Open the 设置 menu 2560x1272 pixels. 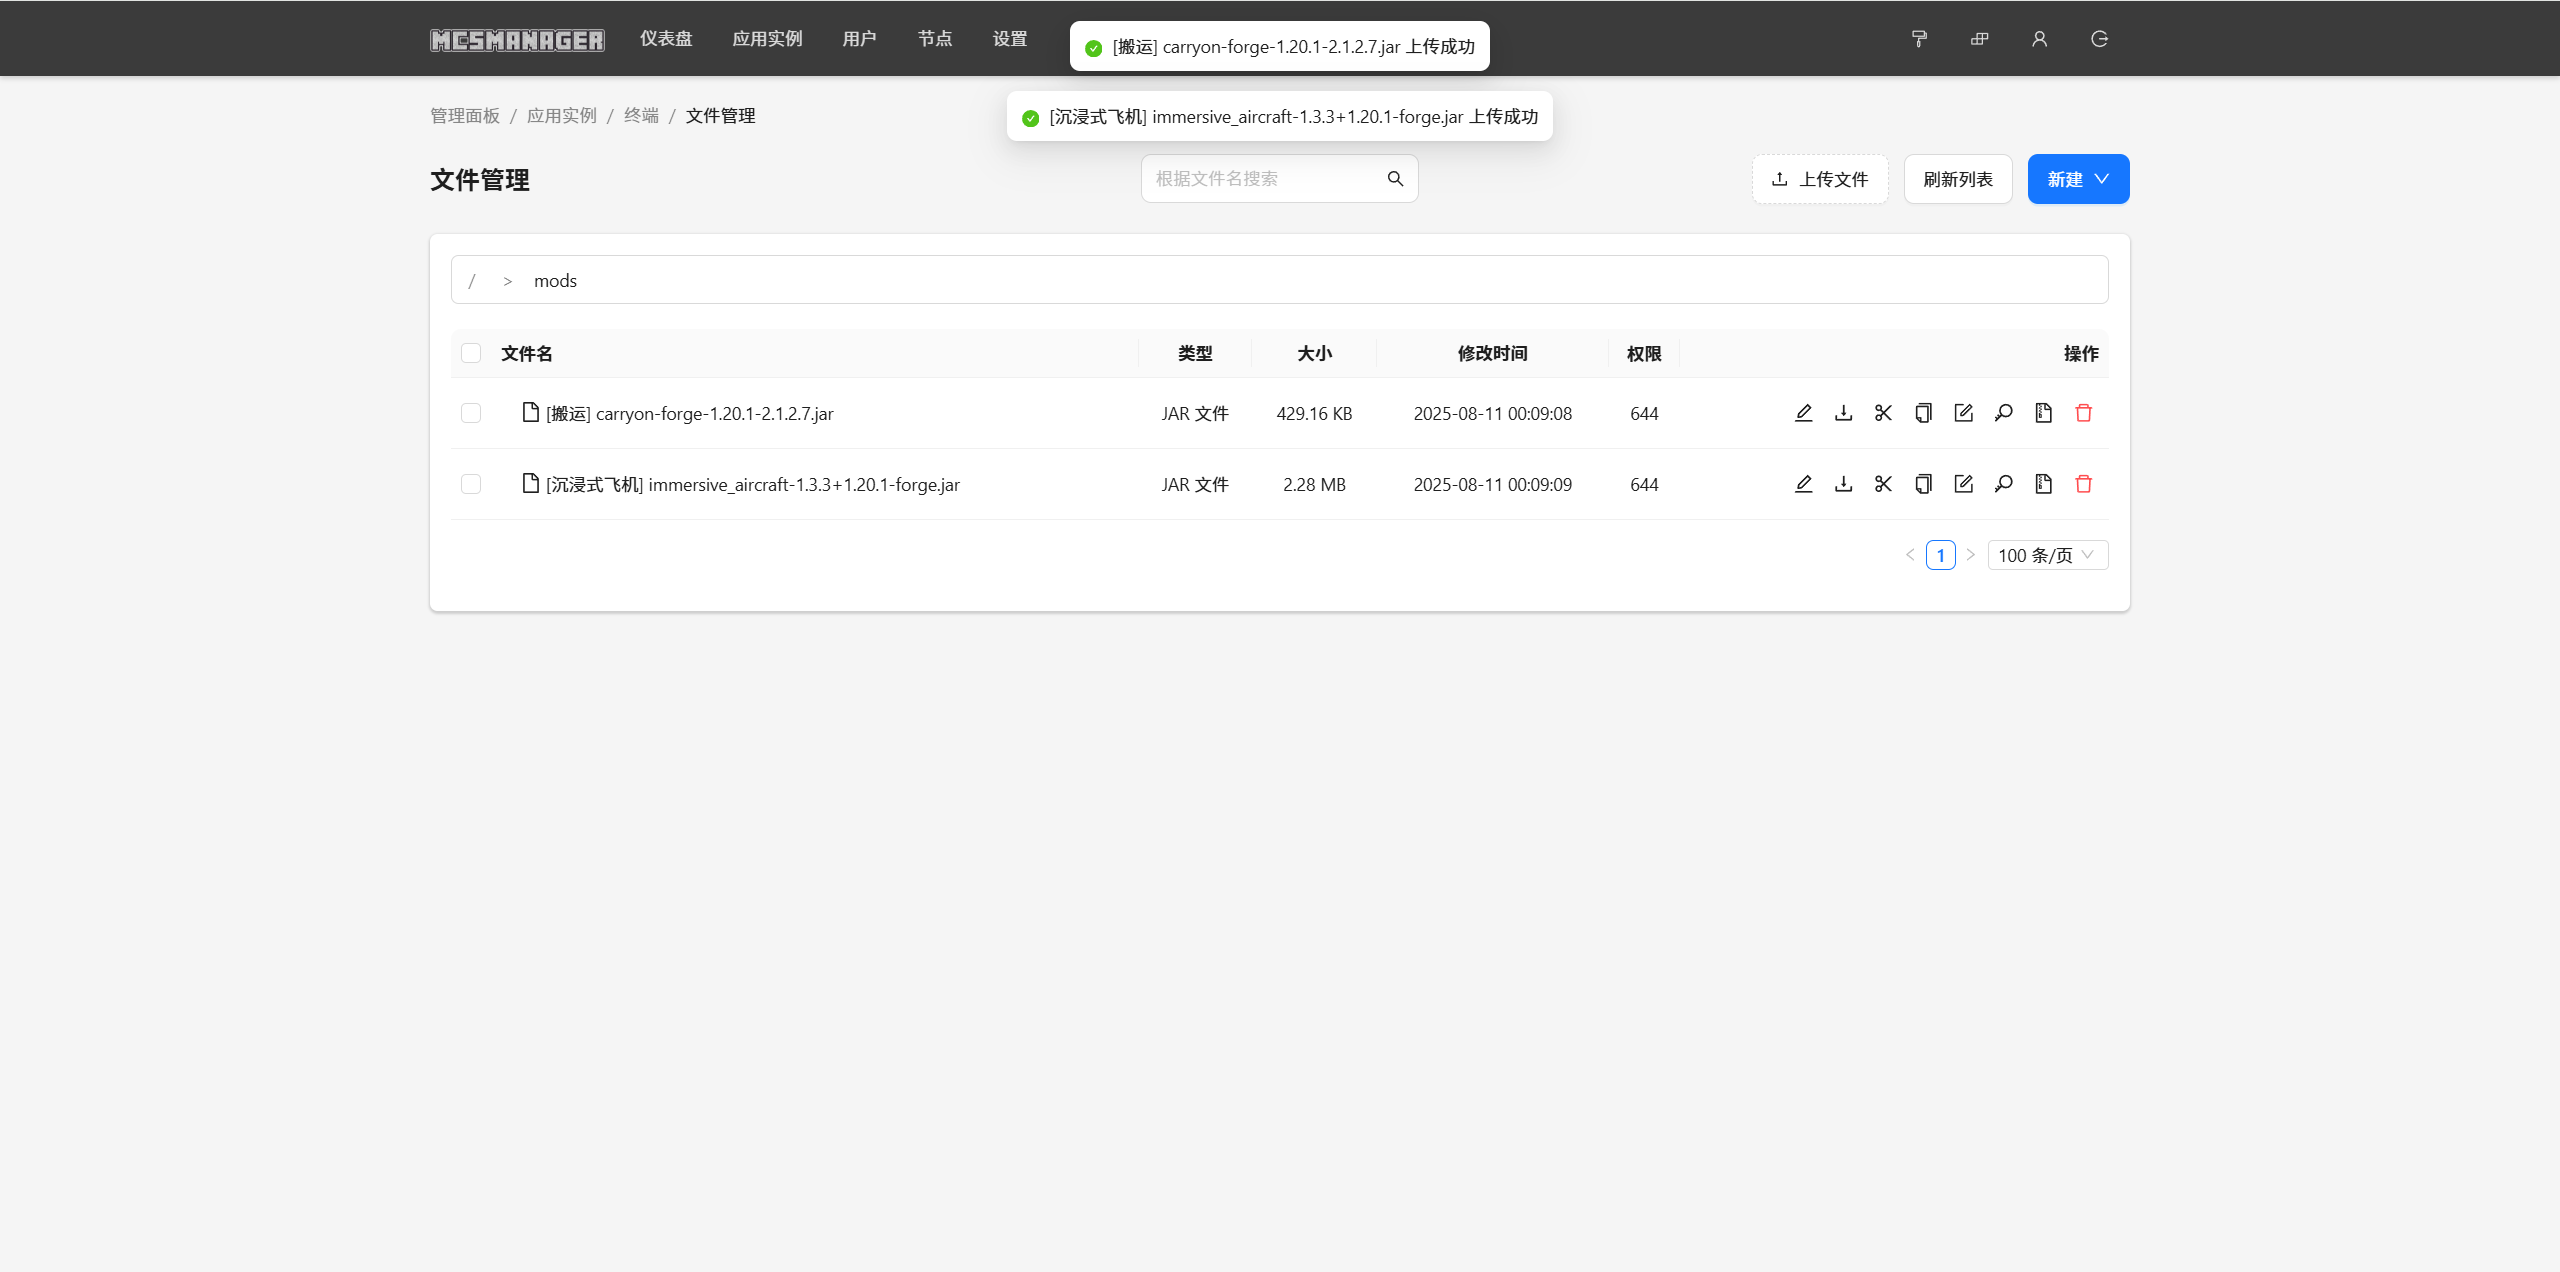tap(1010, 39)
